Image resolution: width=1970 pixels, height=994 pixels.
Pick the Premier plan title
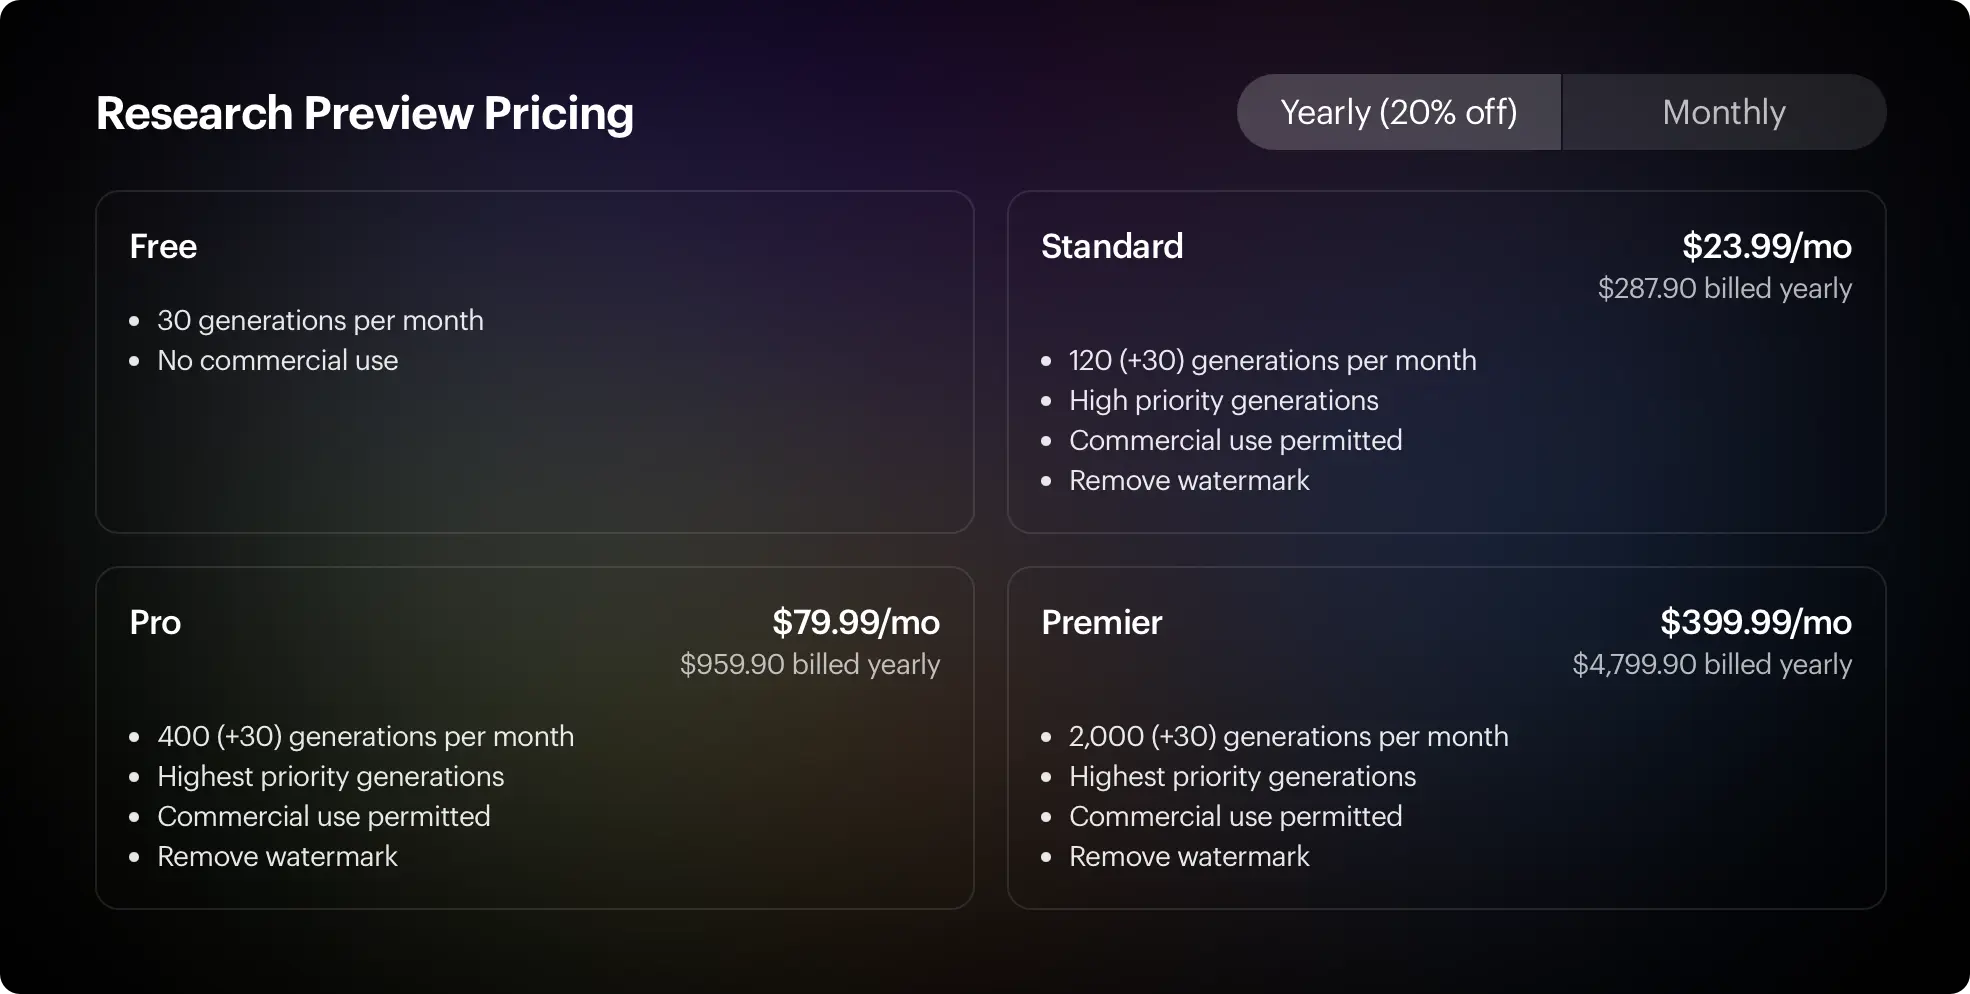click(1102, 622)
